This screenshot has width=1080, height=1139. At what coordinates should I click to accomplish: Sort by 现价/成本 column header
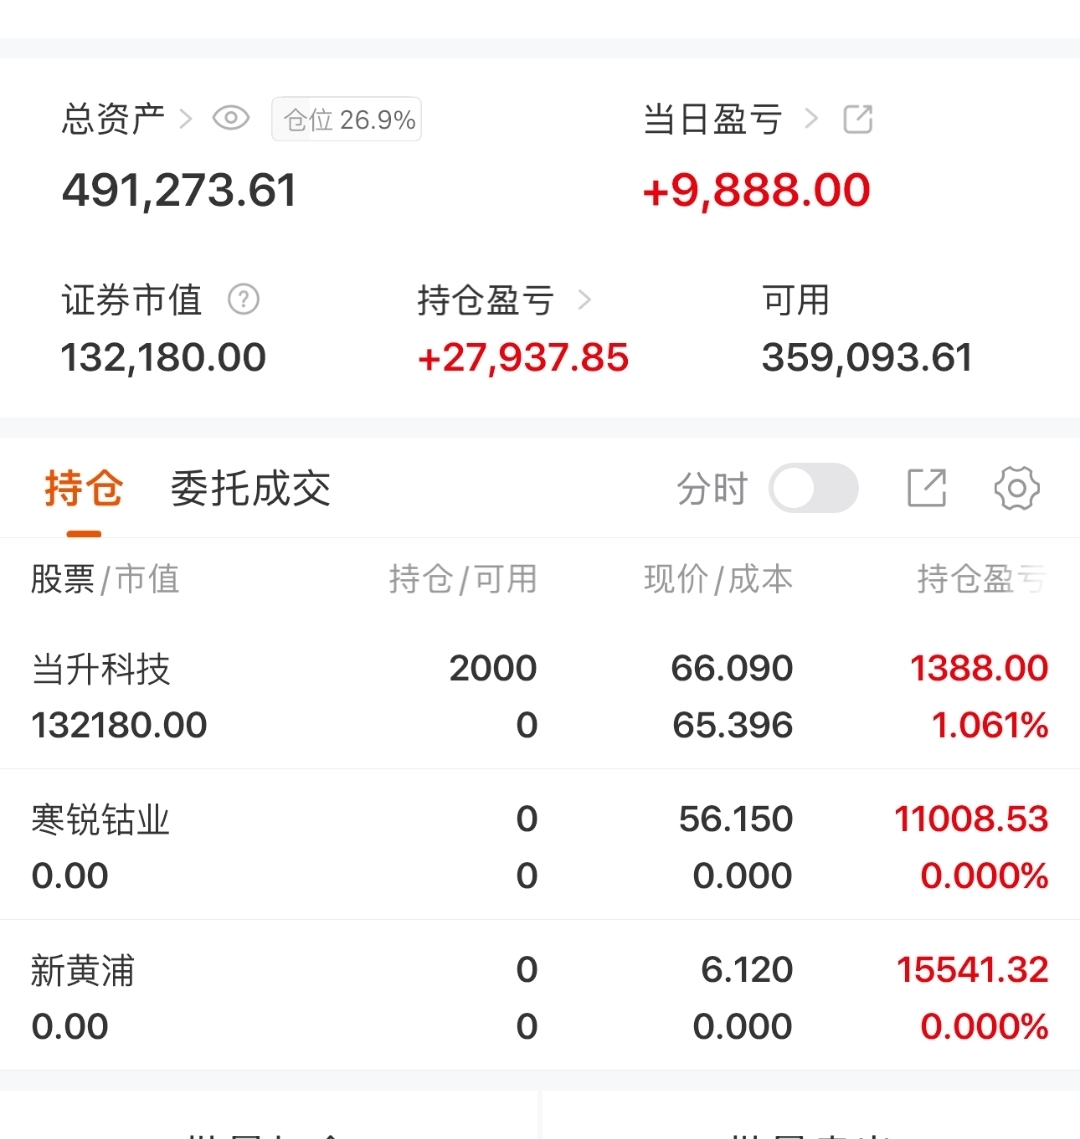(718, 579)
